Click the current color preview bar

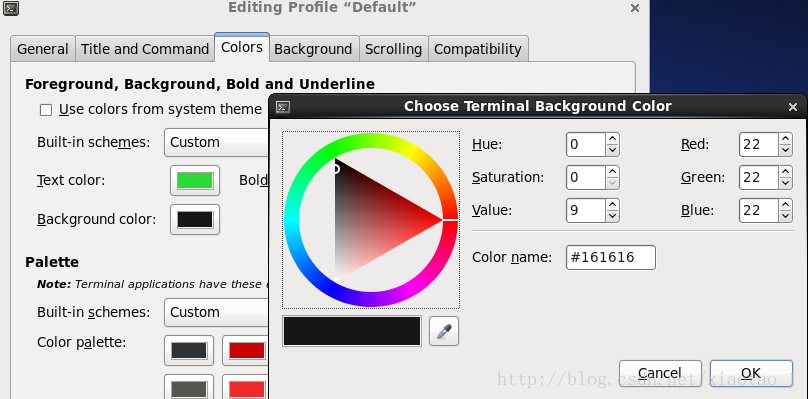[x=352, y=331]
